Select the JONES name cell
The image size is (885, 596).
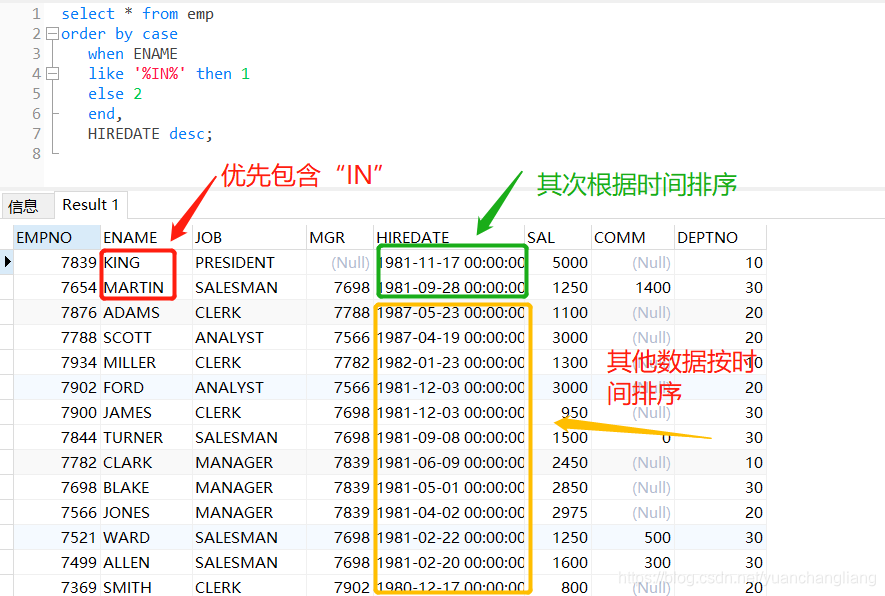point(146,512)
